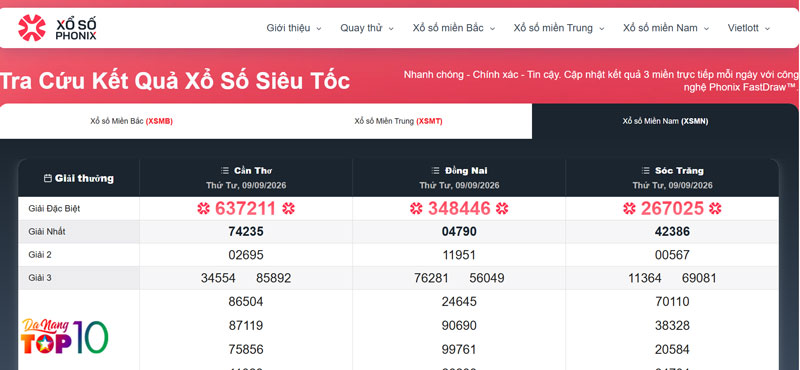This screenshot has height=370, width=800.
Task: Click special prize number 348446
Action: [x=459, y=208]
